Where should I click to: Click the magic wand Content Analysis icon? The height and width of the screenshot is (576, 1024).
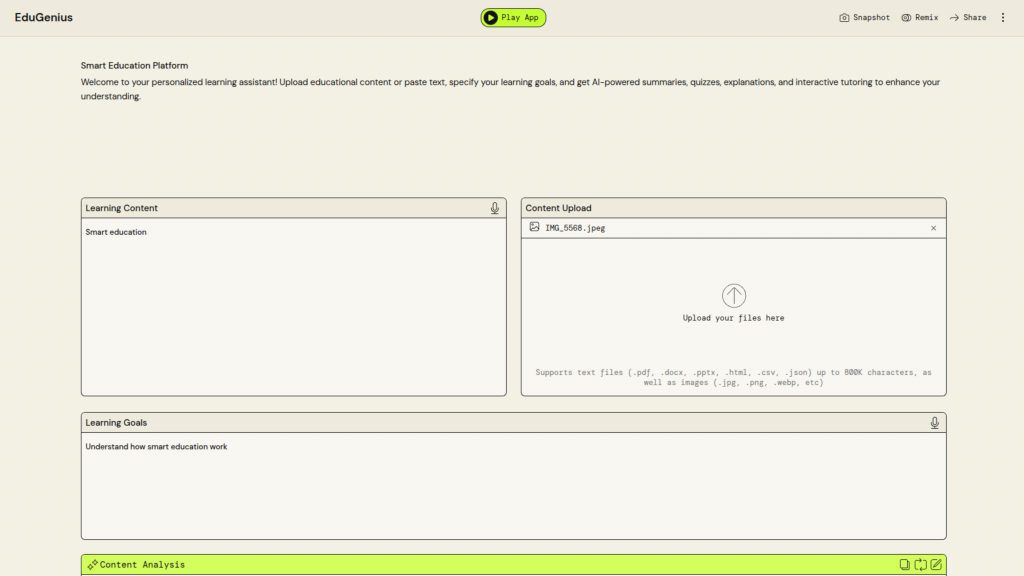tap(92, 565)
